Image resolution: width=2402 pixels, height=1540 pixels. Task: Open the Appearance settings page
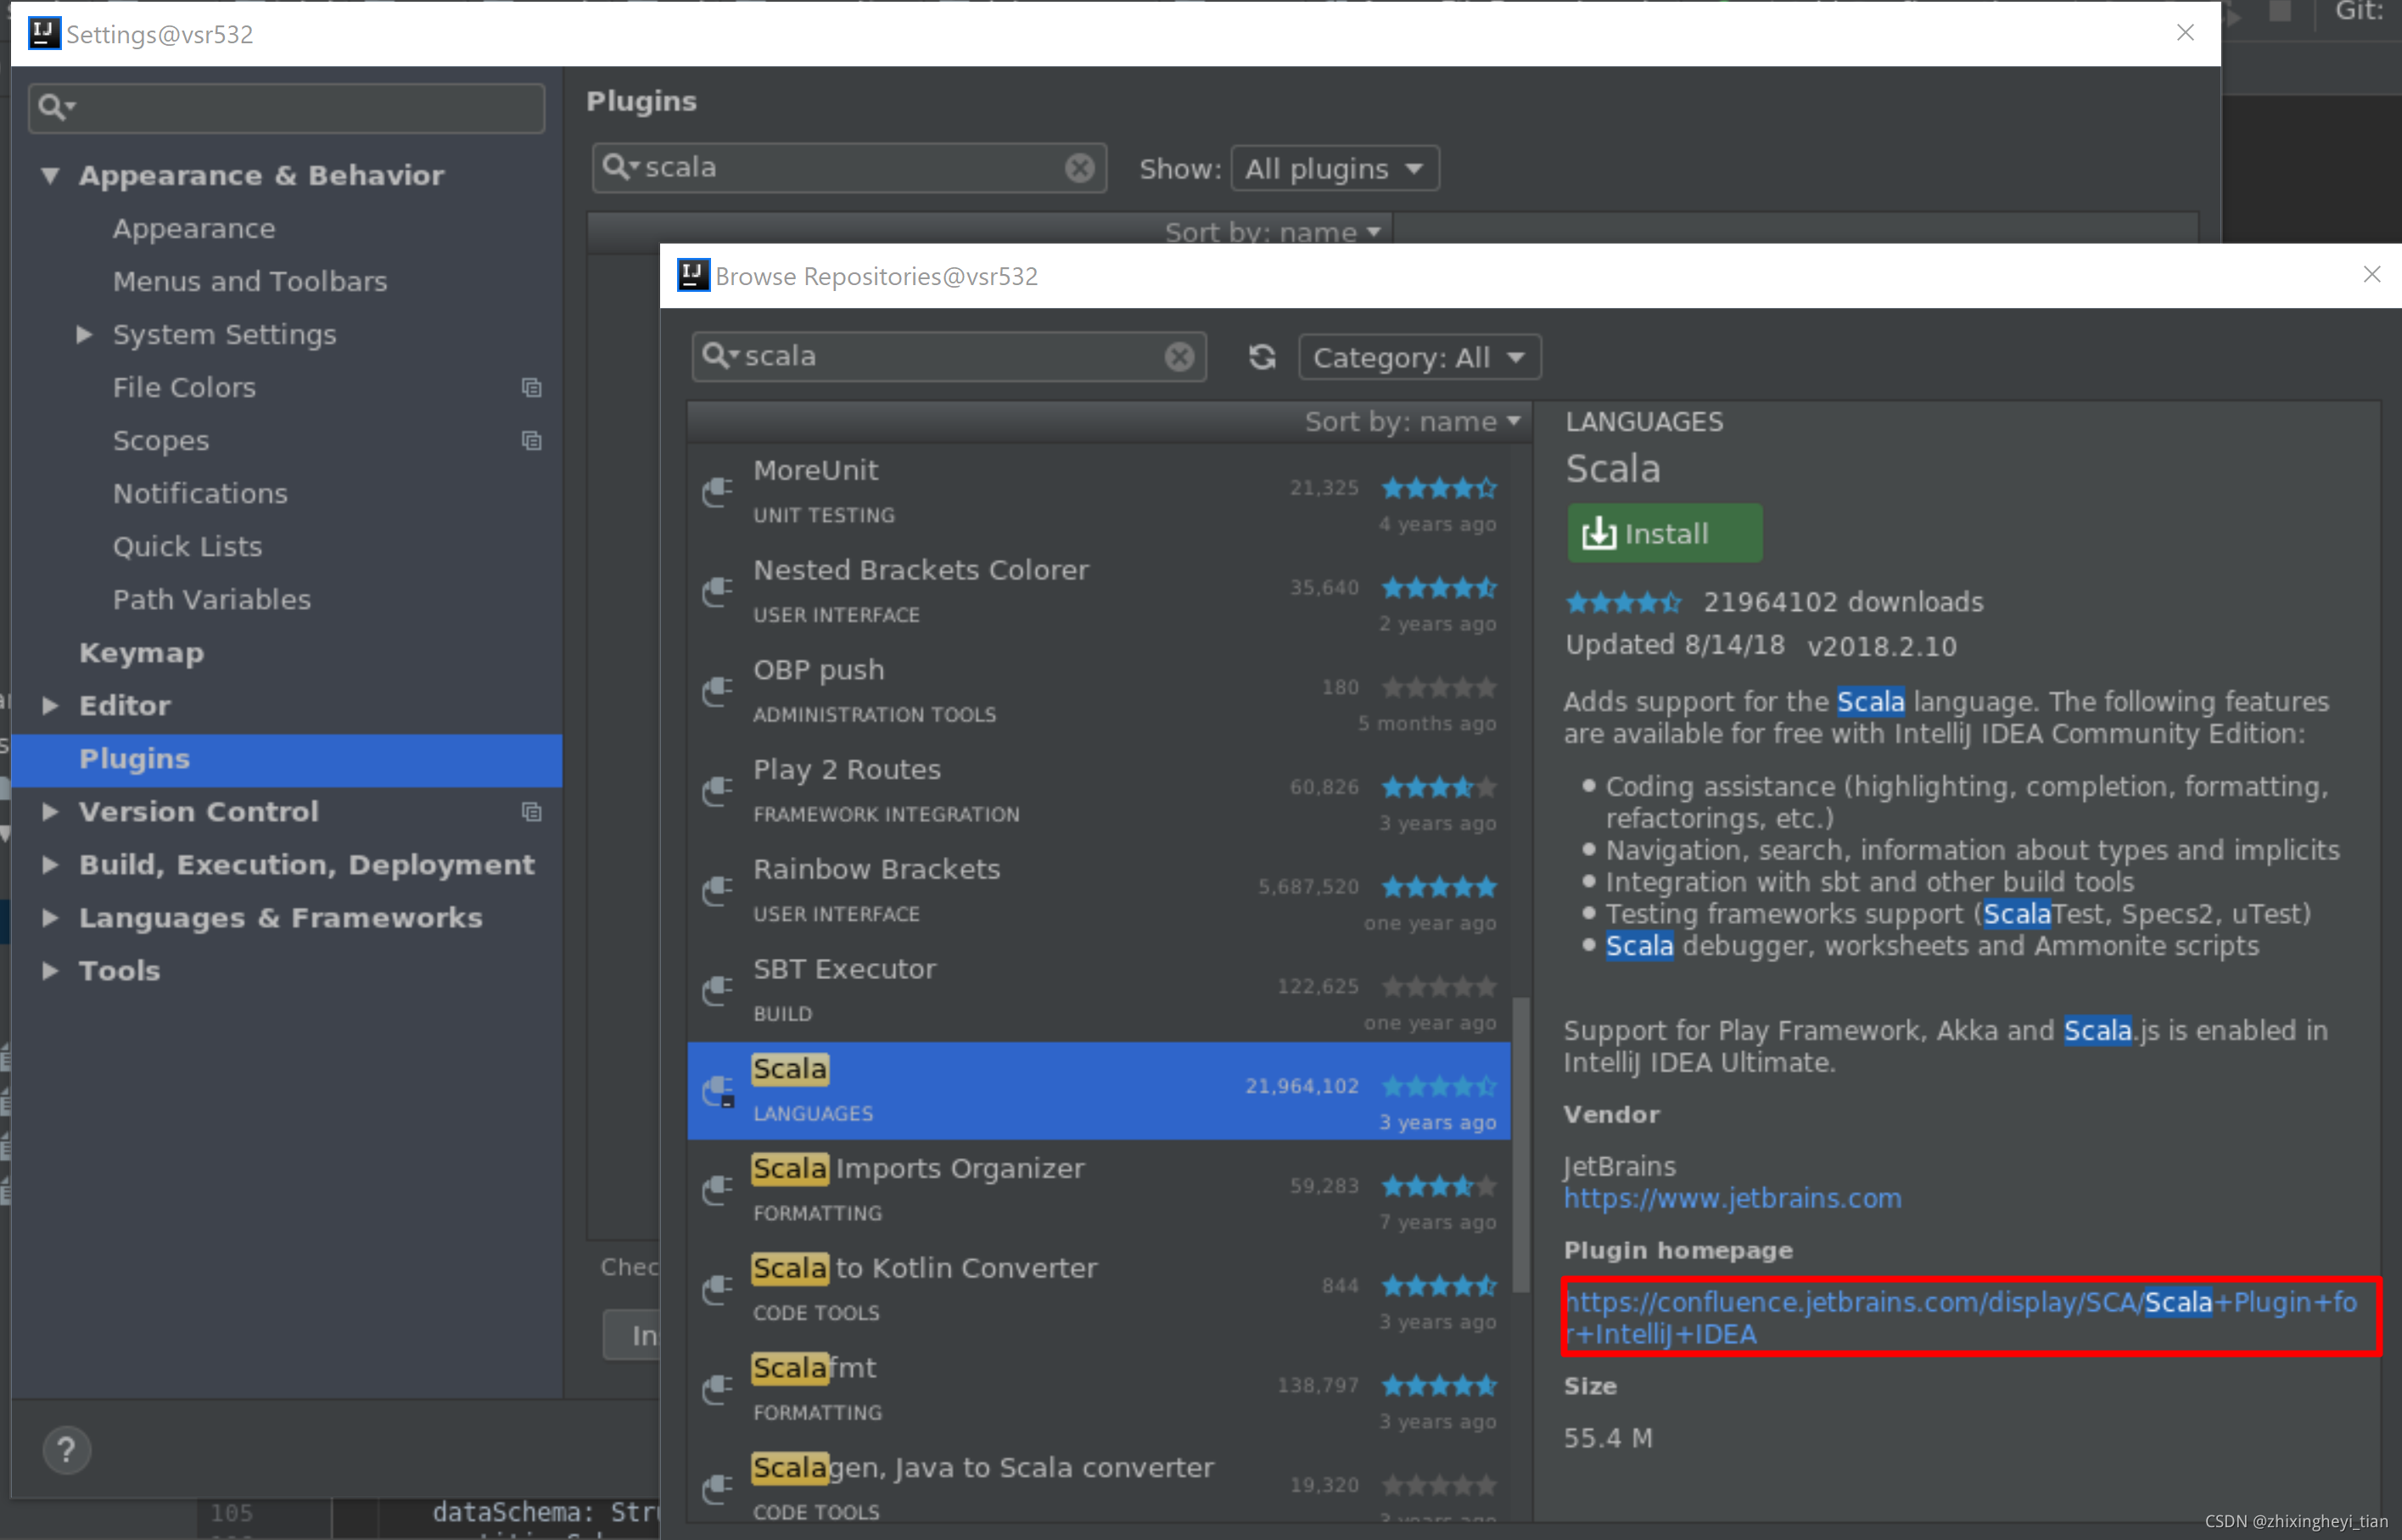(x=194, y=229)
